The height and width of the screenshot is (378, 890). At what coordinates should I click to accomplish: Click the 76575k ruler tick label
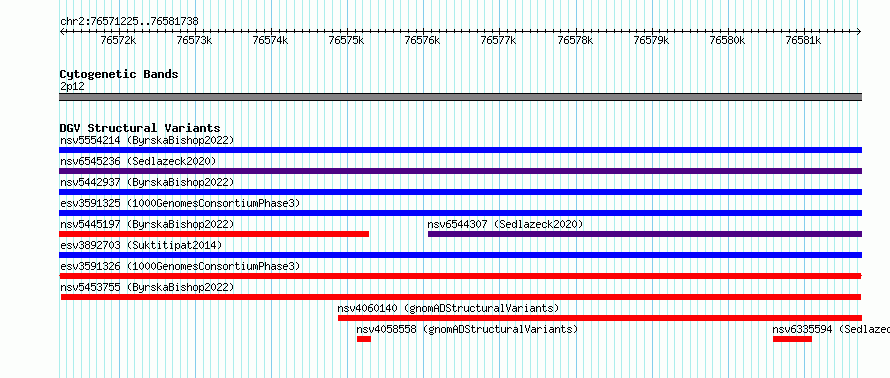(347, 40)
